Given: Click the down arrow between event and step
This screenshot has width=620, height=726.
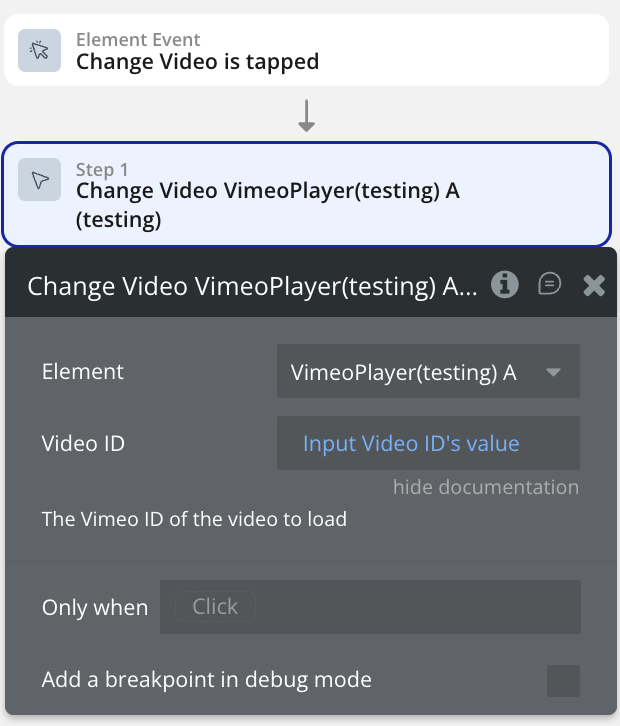Looking at the screenshot, I should coord(307,116).
